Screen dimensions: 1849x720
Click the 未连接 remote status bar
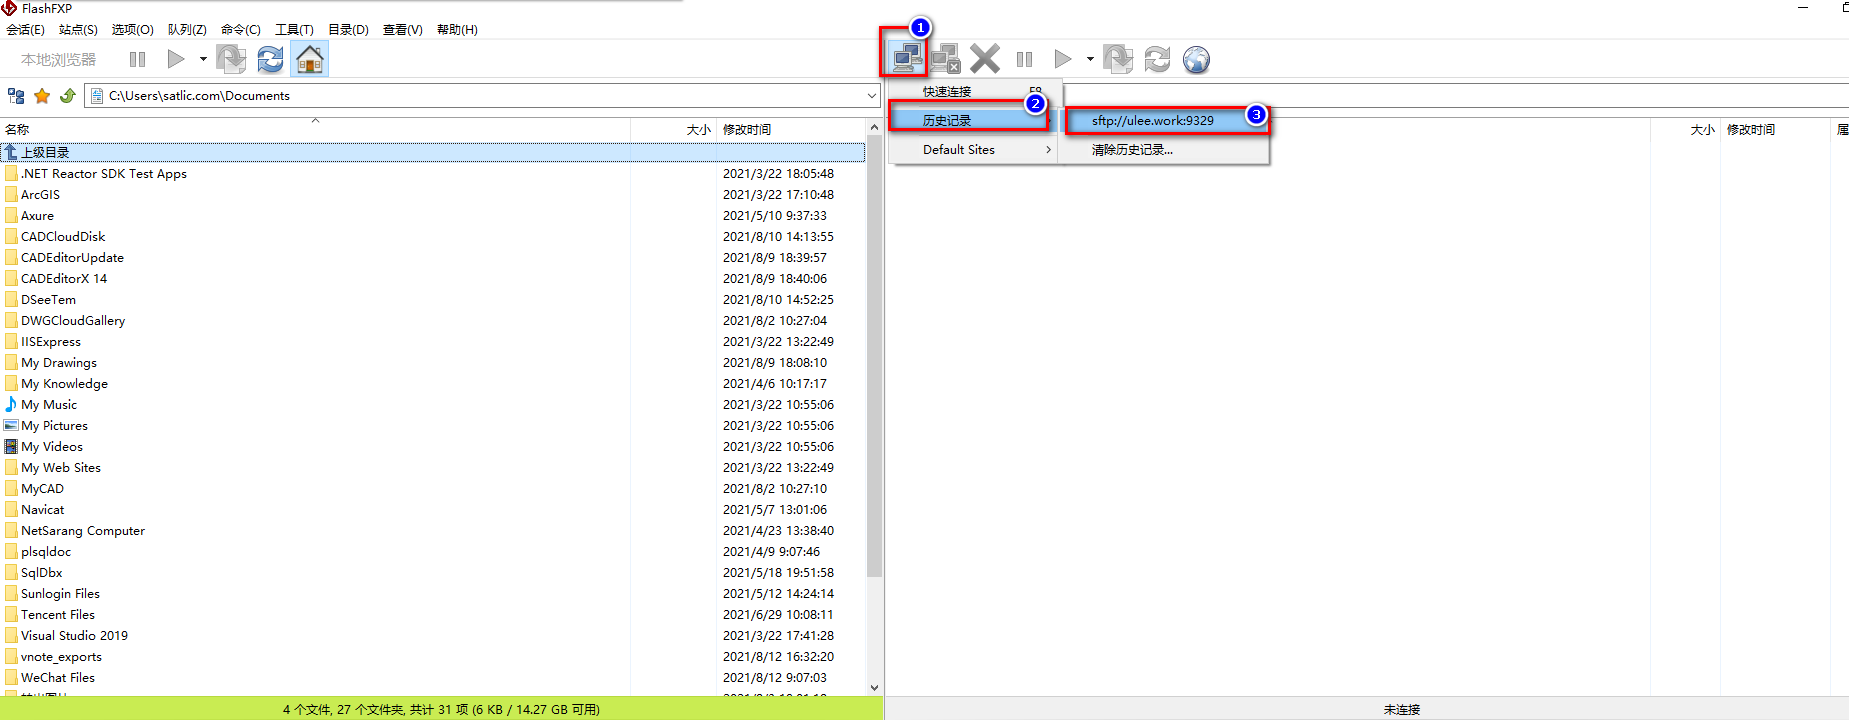pos(1401,709)
